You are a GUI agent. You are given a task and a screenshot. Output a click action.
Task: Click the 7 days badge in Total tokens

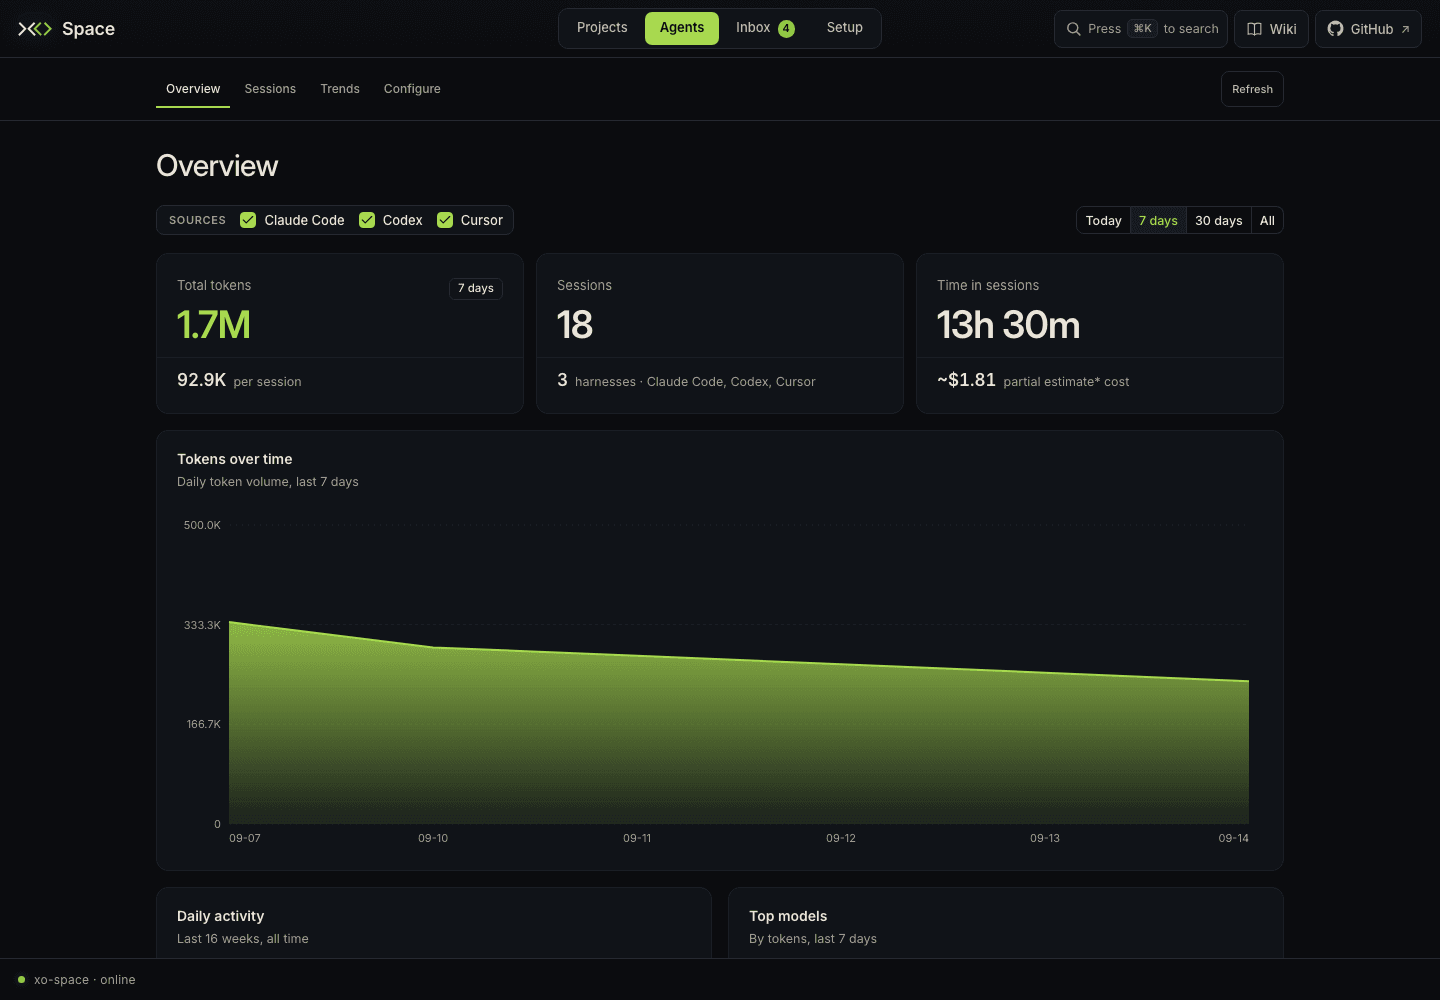point(475,288)
